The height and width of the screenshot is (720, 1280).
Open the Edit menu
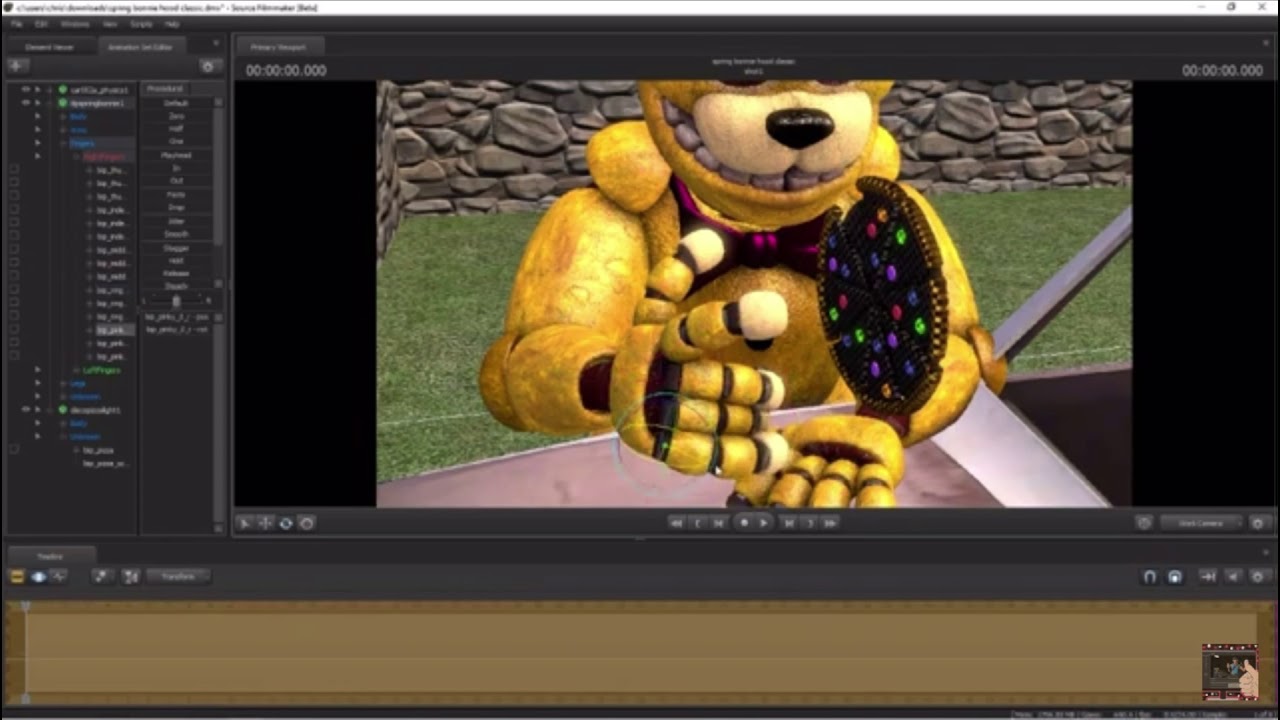tap(41, 23)
